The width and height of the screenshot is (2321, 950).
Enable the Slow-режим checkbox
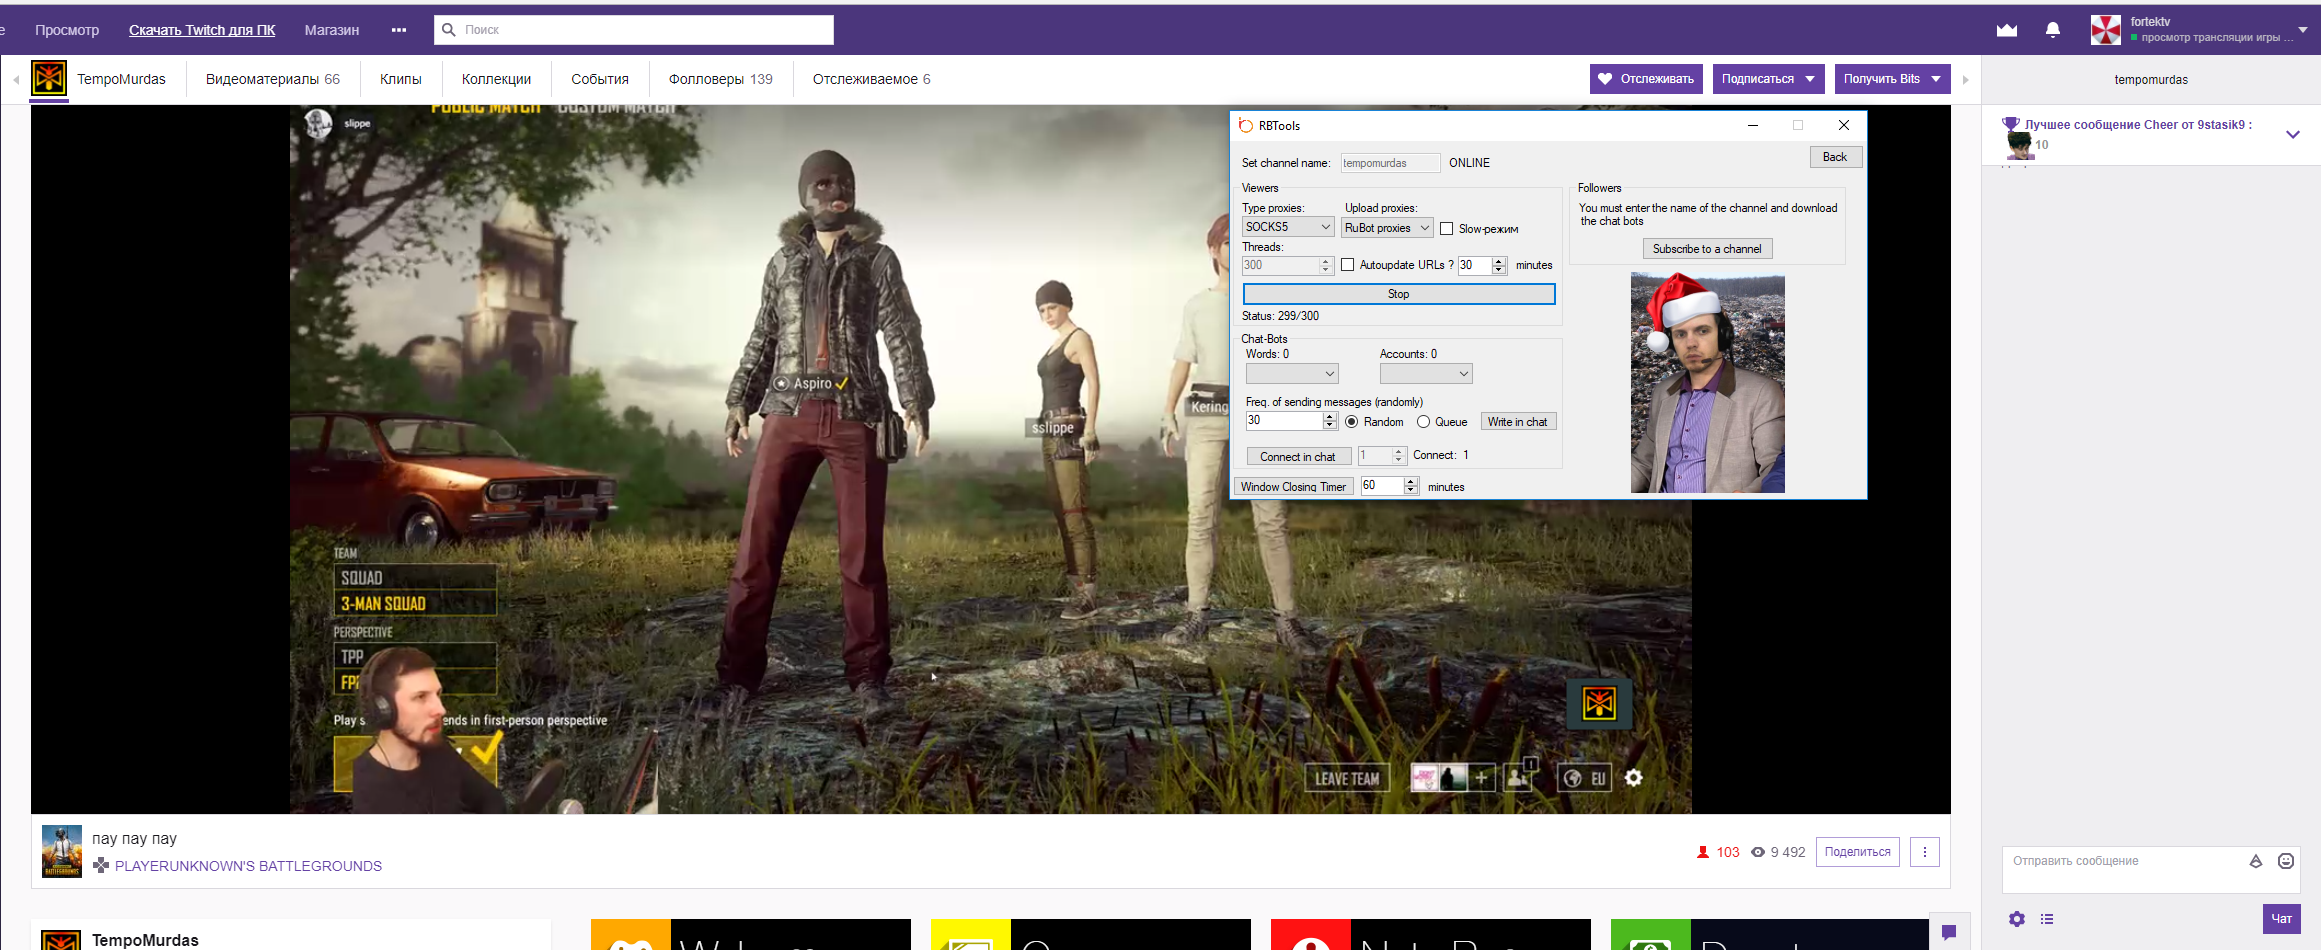pyautogui.click(x=1446, y=229)
